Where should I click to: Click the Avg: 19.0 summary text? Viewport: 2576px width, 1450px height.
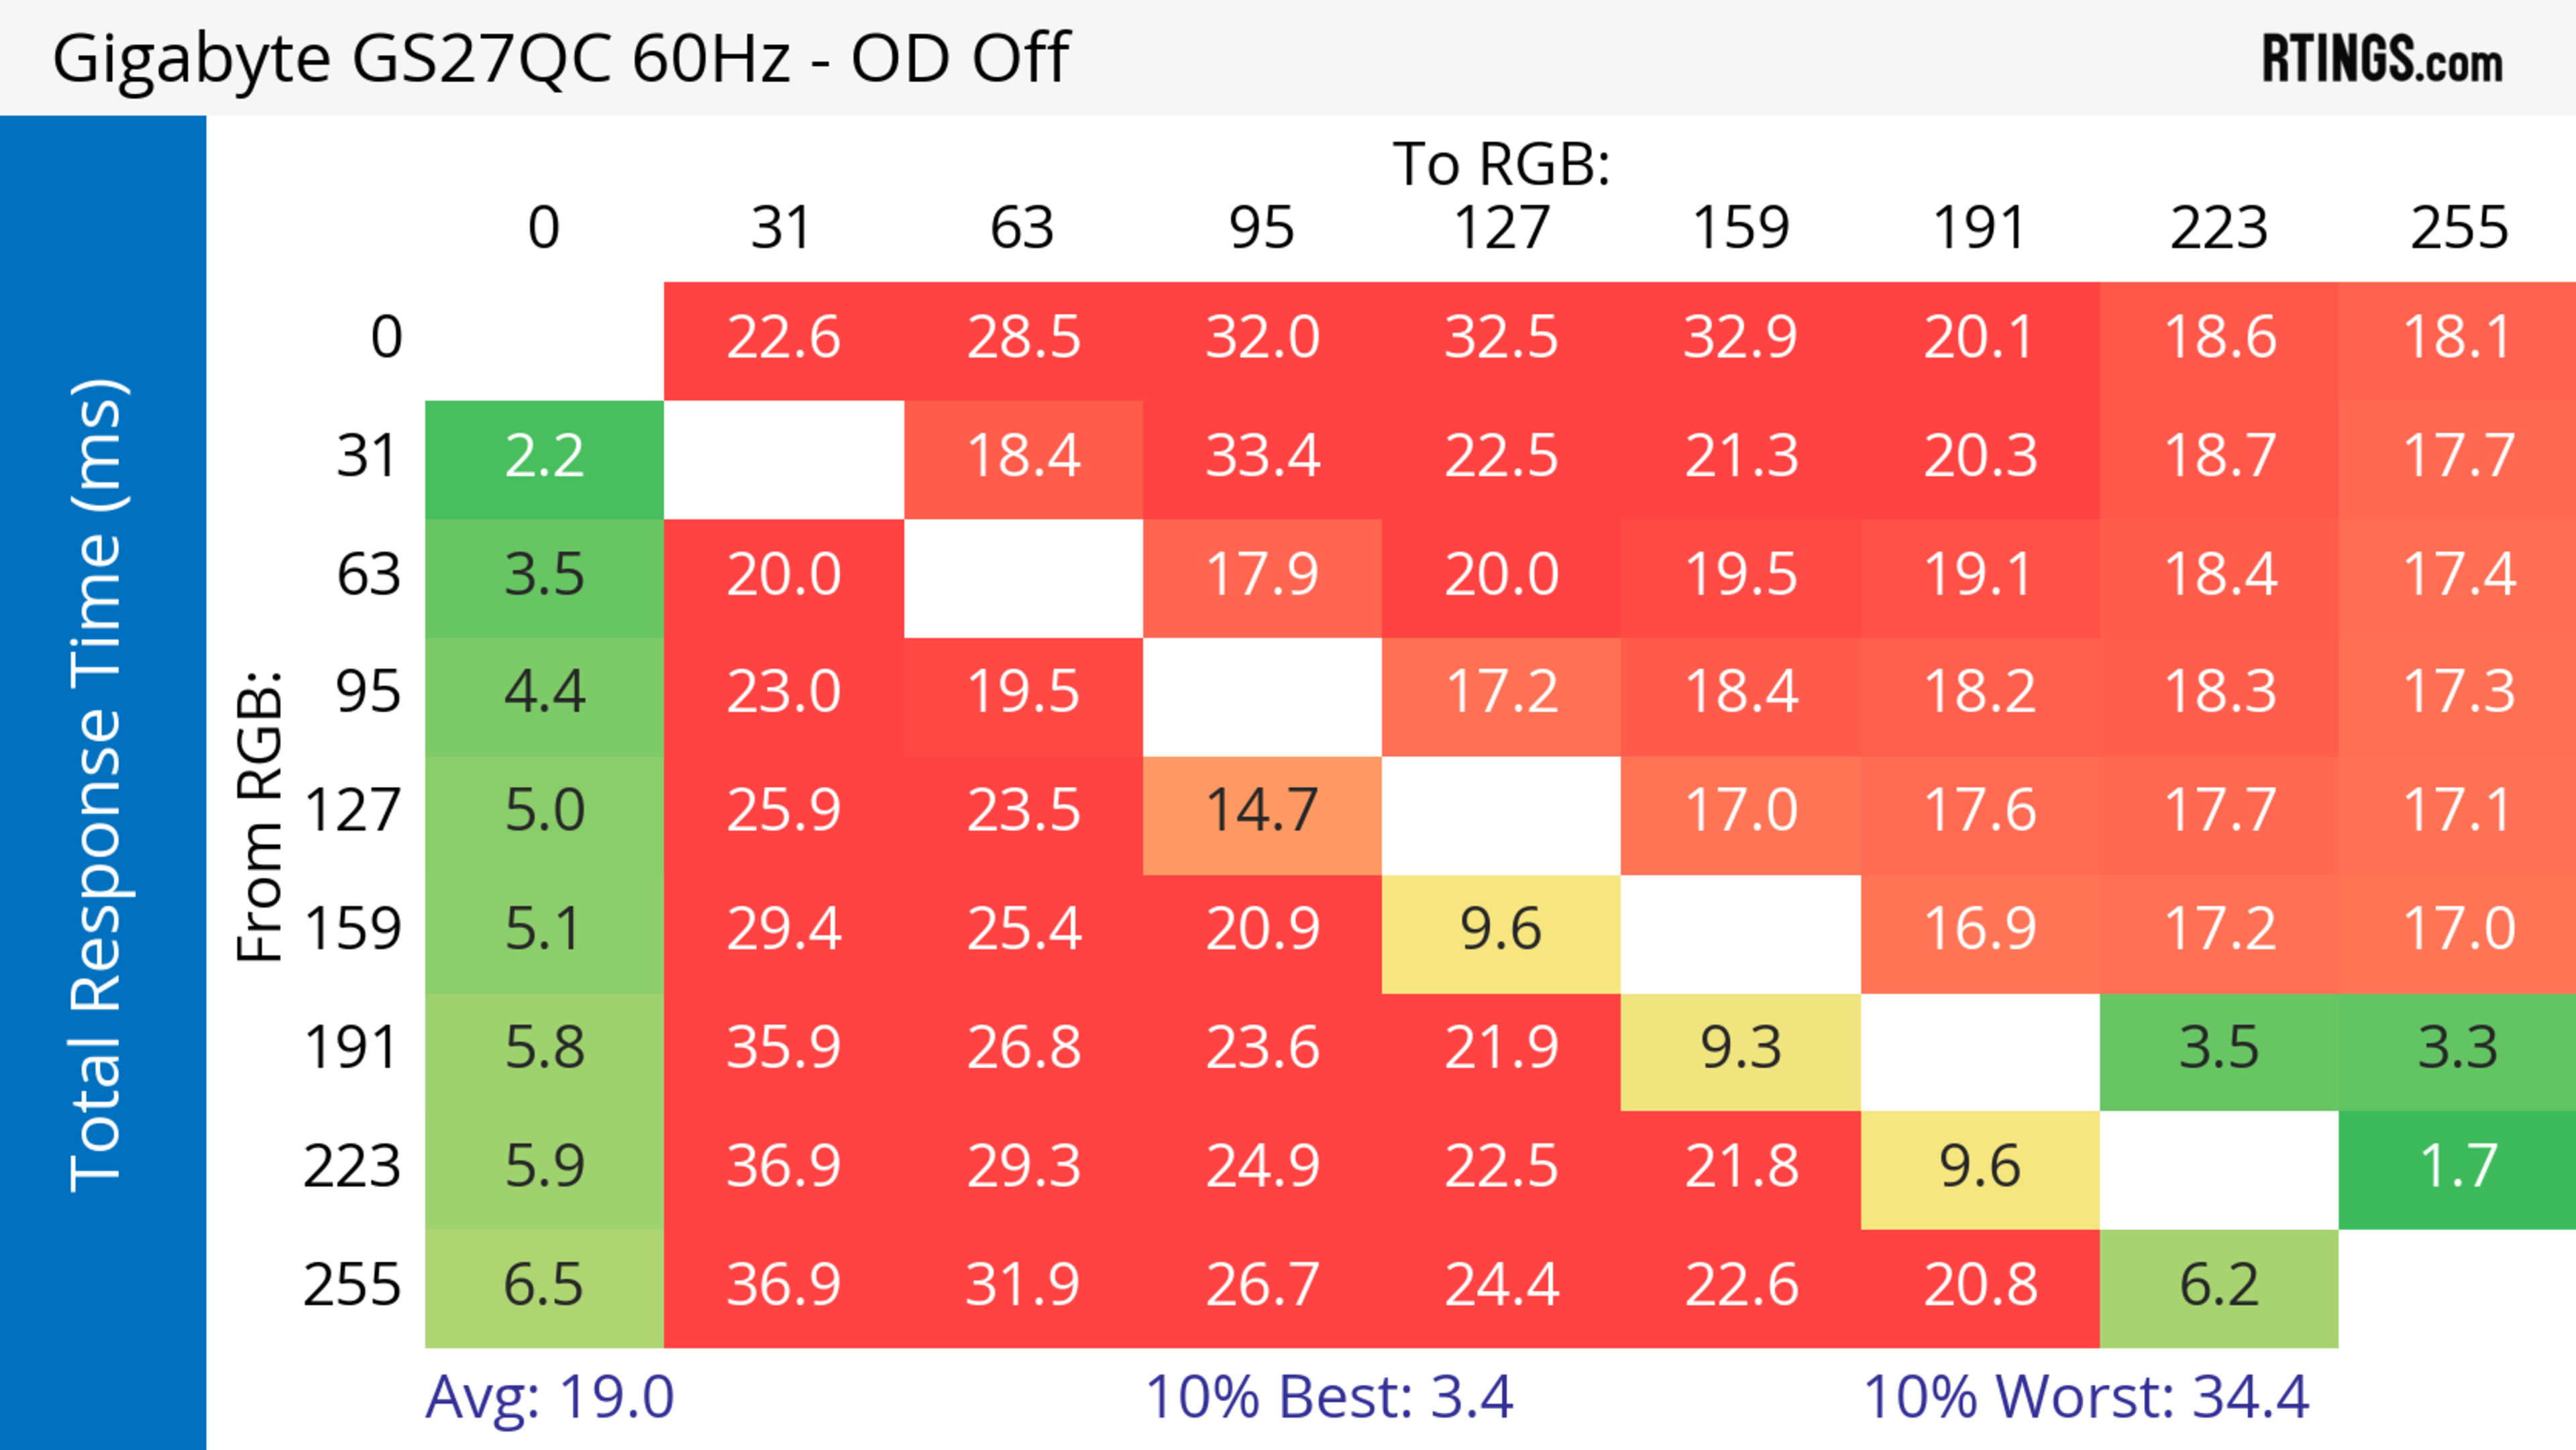coord(550,1397)
